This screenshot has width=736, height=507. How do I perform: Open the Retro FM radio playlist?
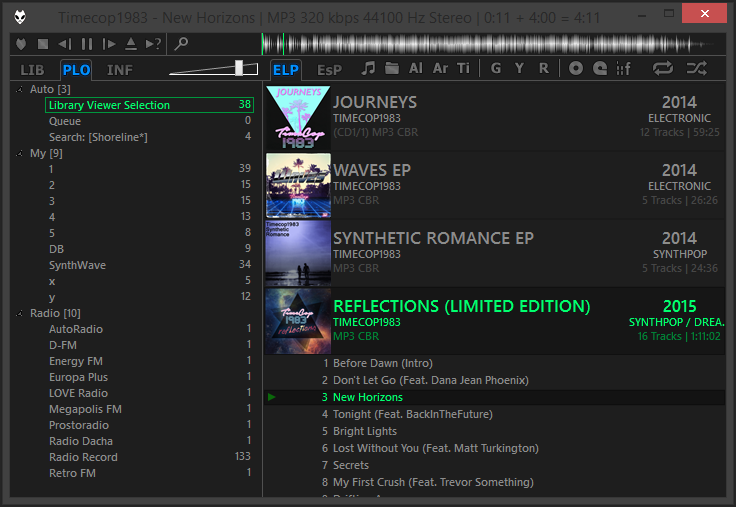pos(149,473)
